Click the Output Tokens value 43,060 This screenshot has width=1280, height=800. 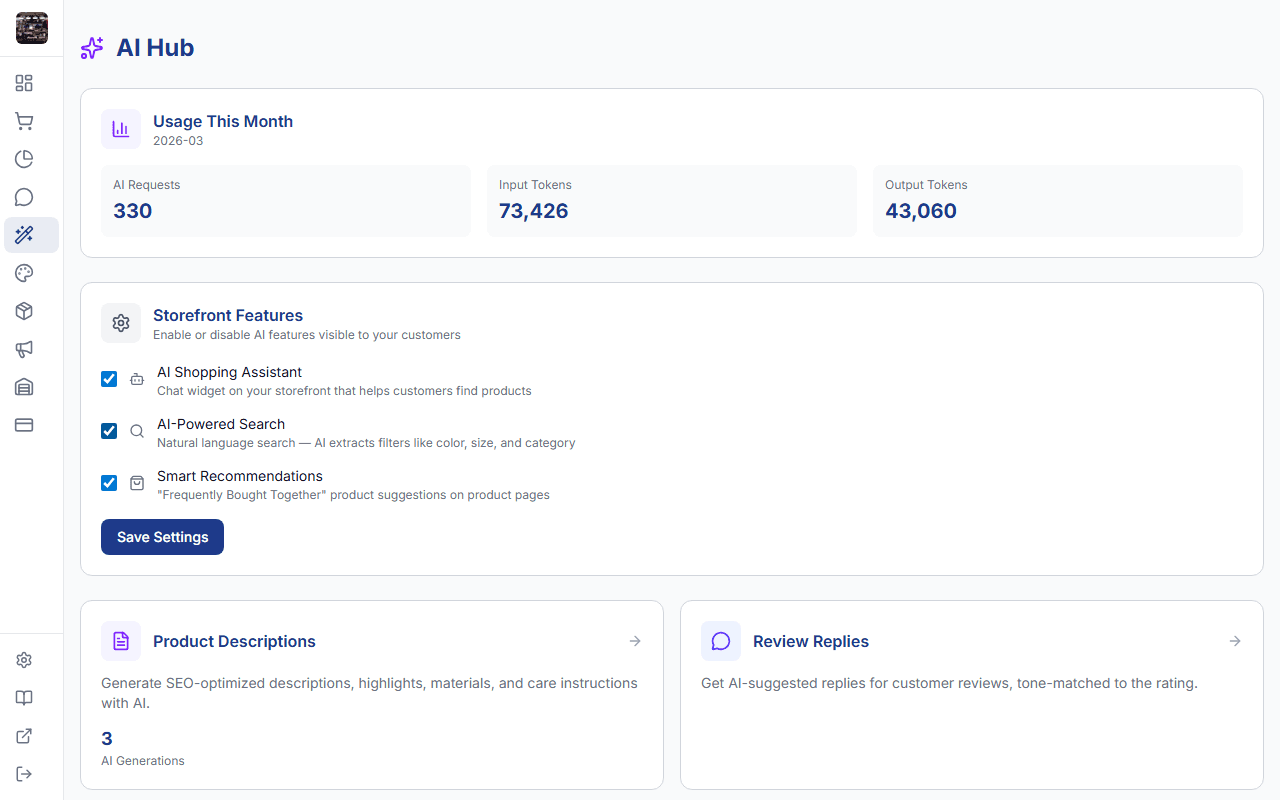tap(921, 211)
